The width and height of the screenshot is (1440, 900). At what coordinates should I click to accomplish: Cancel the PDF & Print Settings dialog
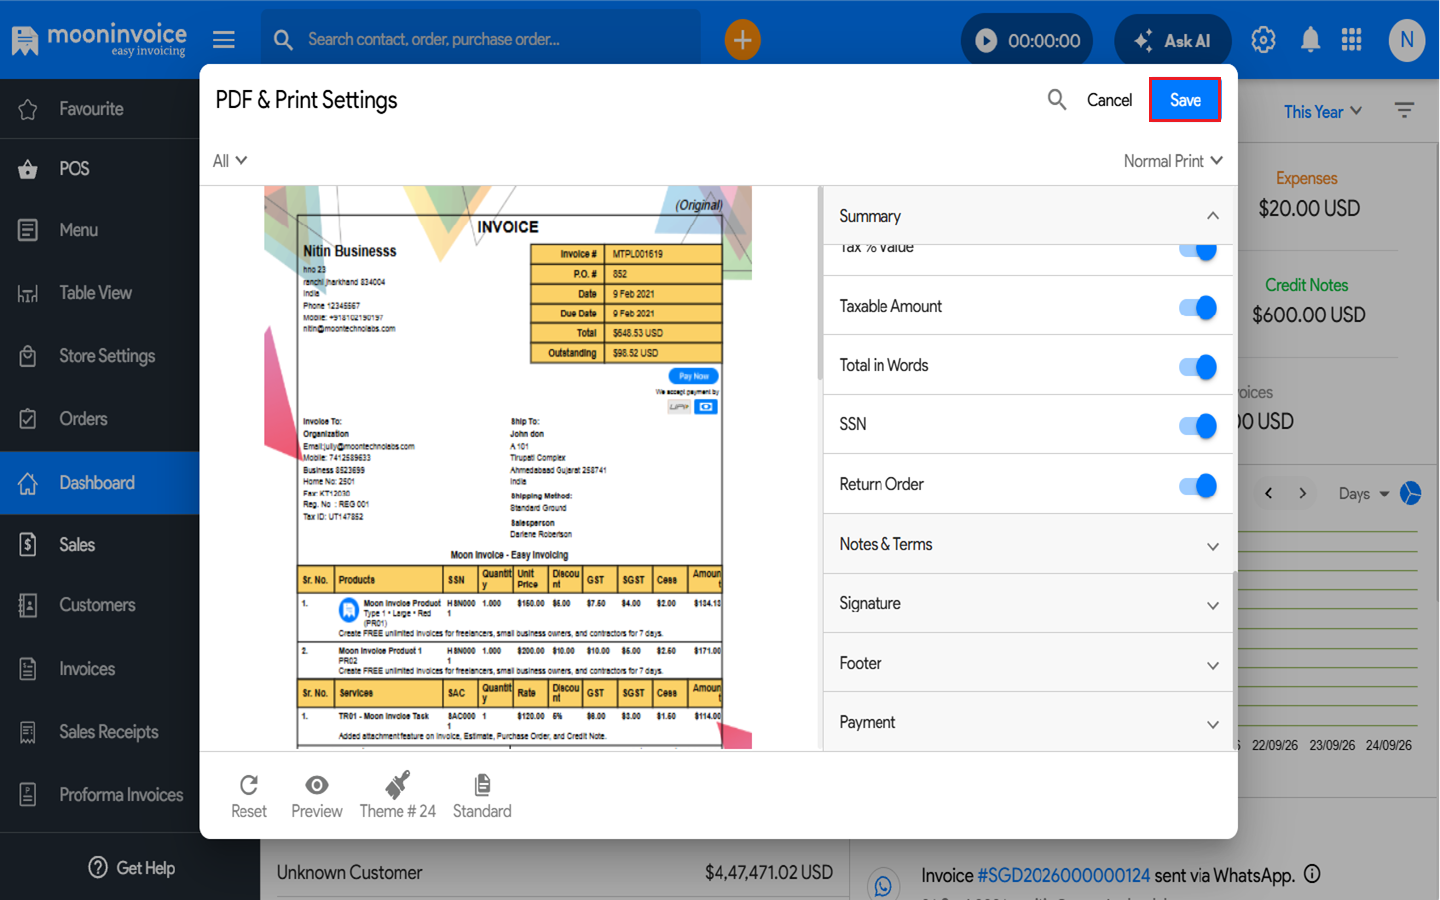(1109, 100)
